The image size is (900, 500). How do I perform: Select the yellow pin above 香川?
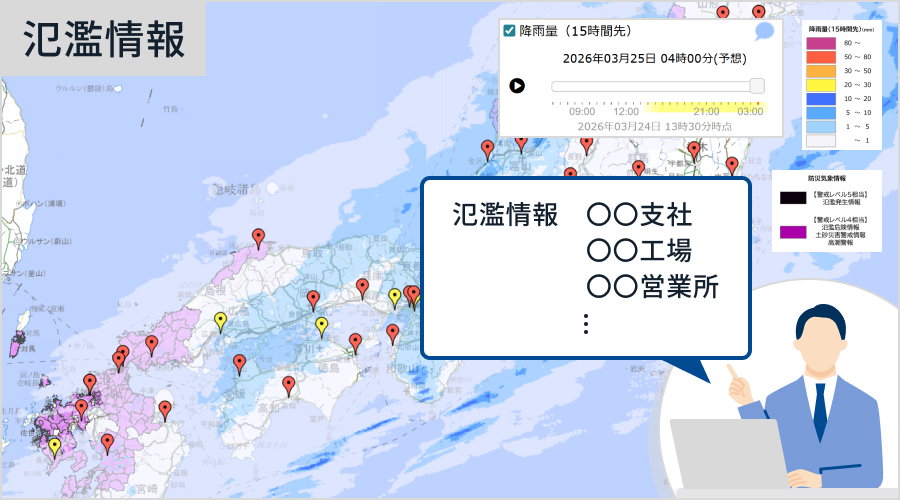[x=322, y=326]
